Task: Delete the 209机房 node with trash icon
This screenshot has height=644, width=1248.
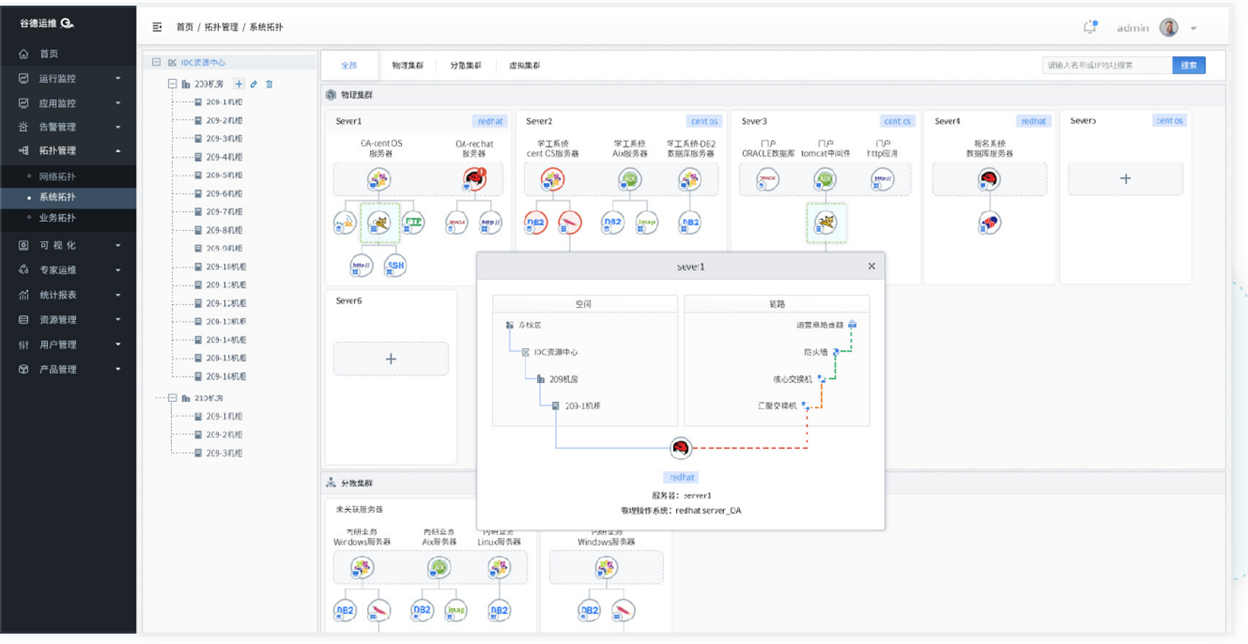Action: (269, 84)
